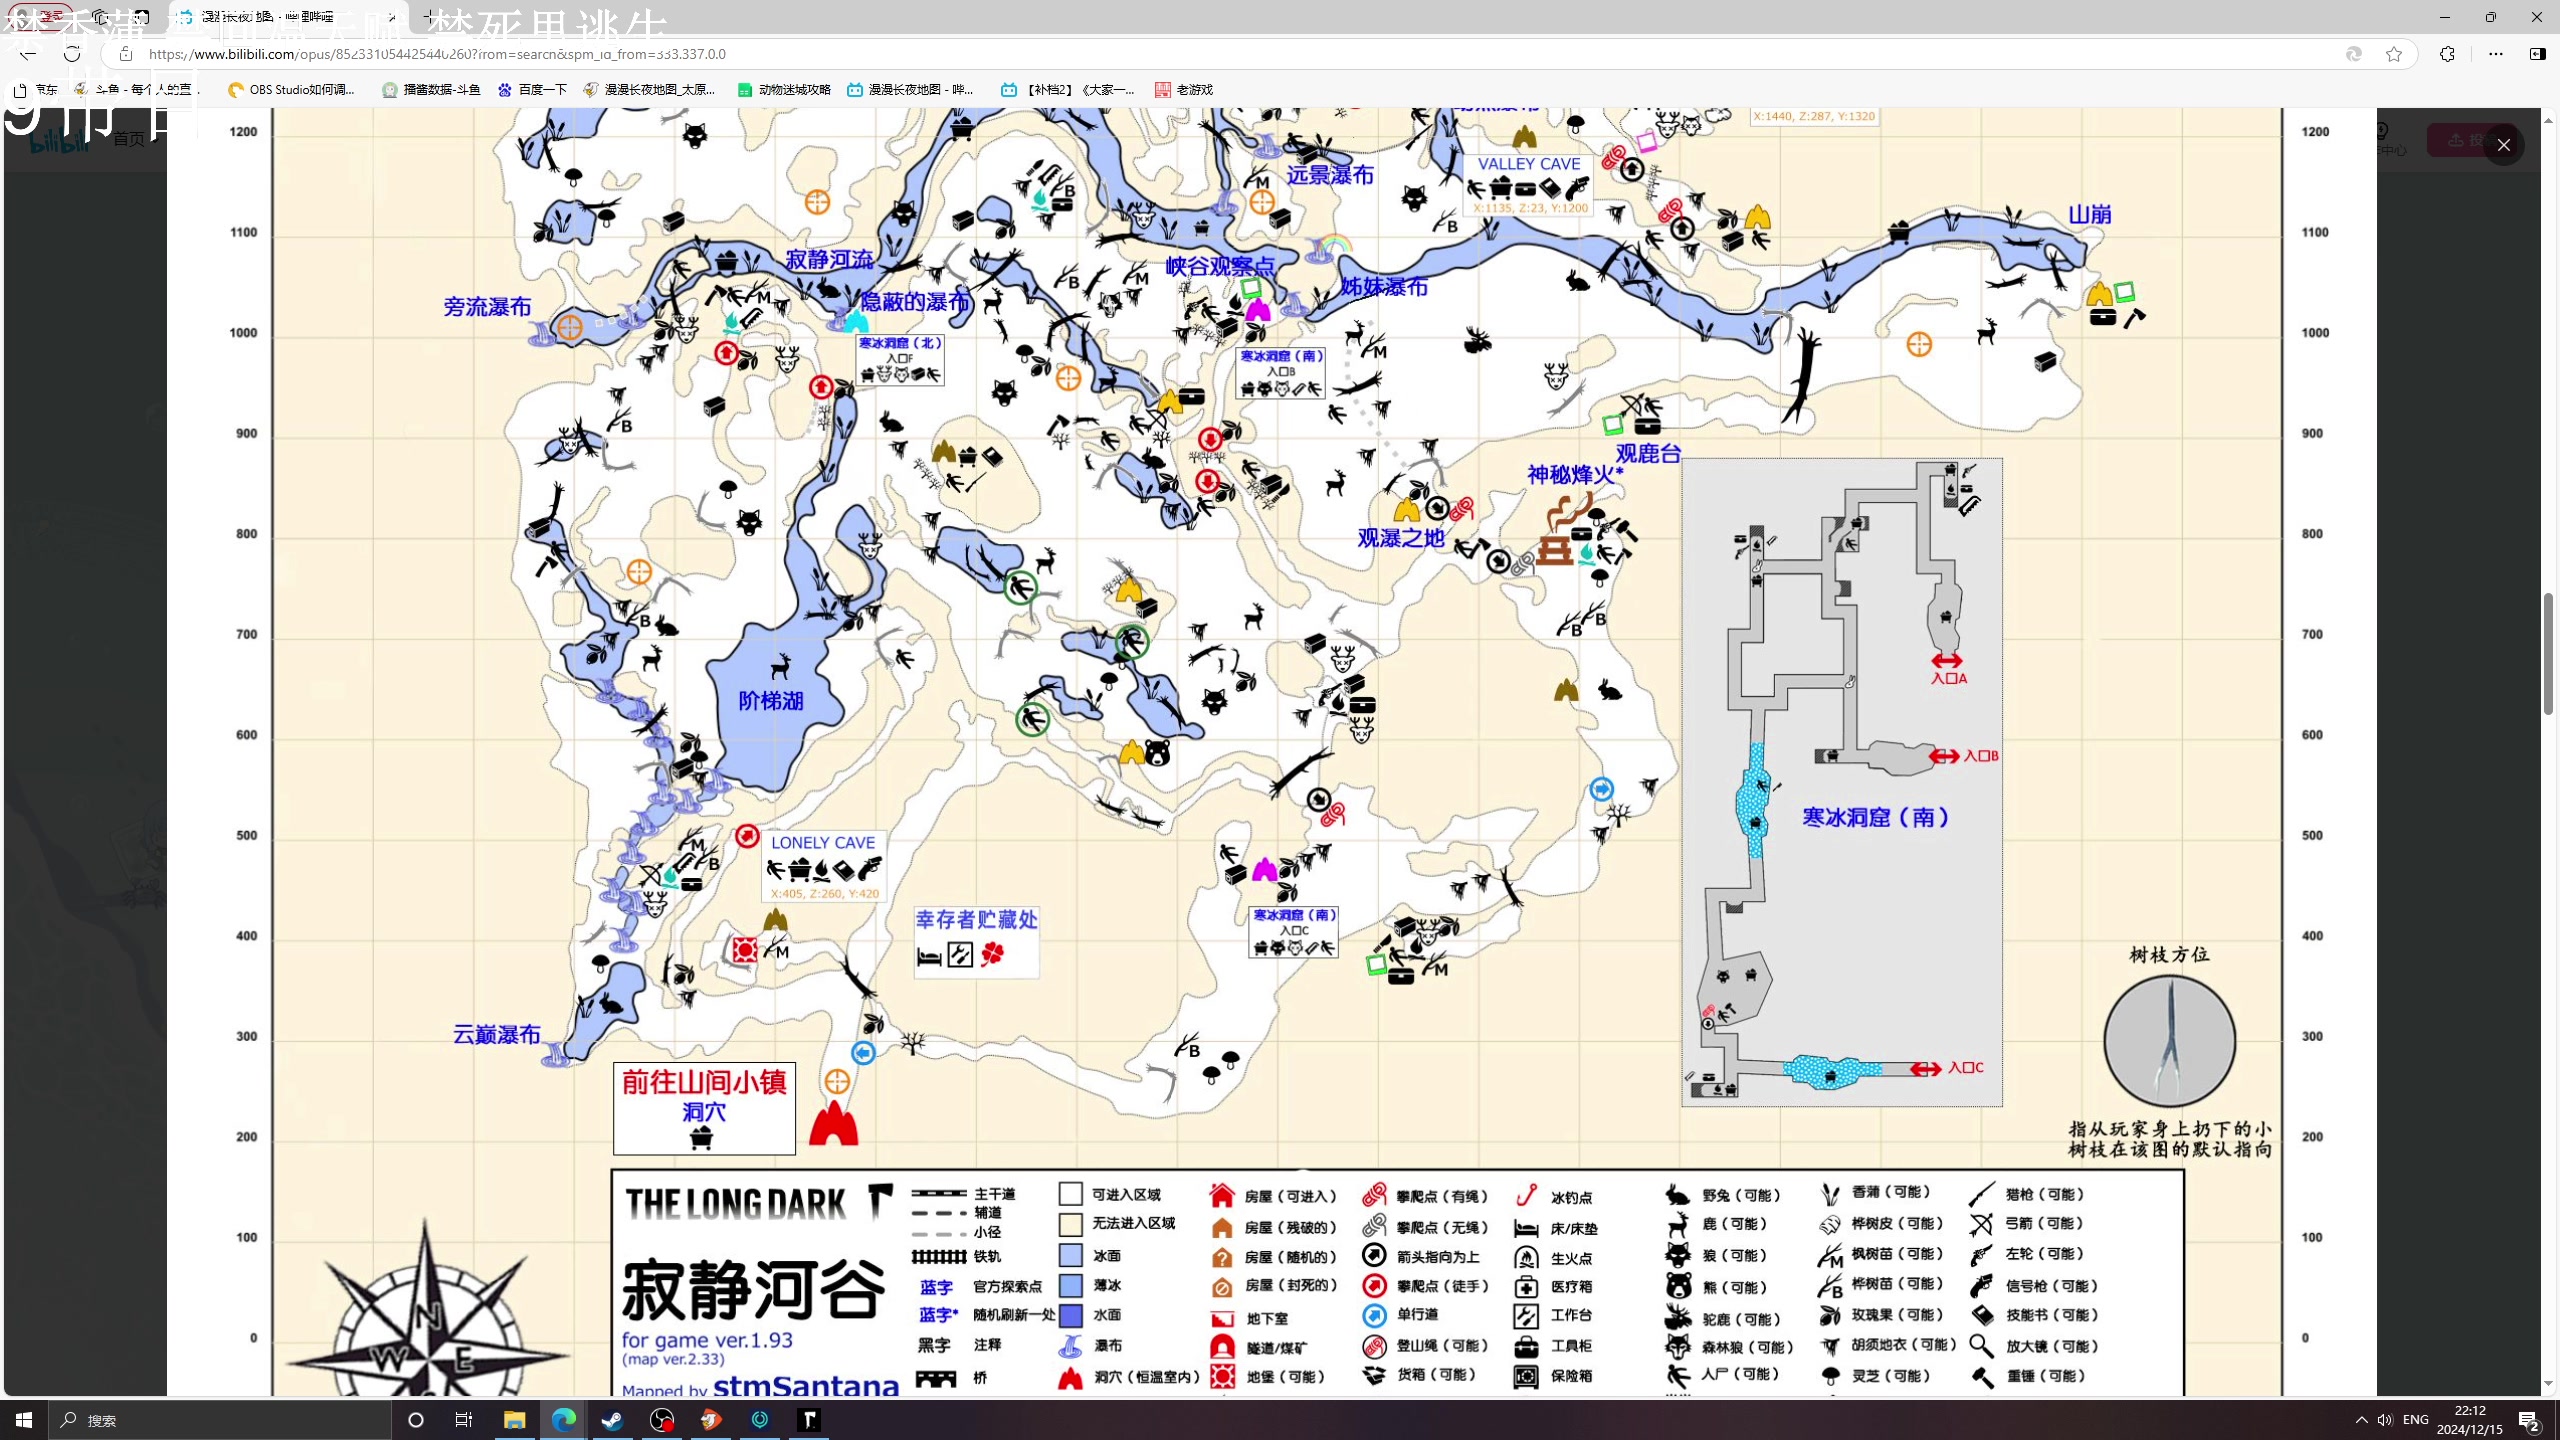Click the 山崩 label on map
Image resolution: width=2560 pixels, height=1440 pixels.
2089,214
